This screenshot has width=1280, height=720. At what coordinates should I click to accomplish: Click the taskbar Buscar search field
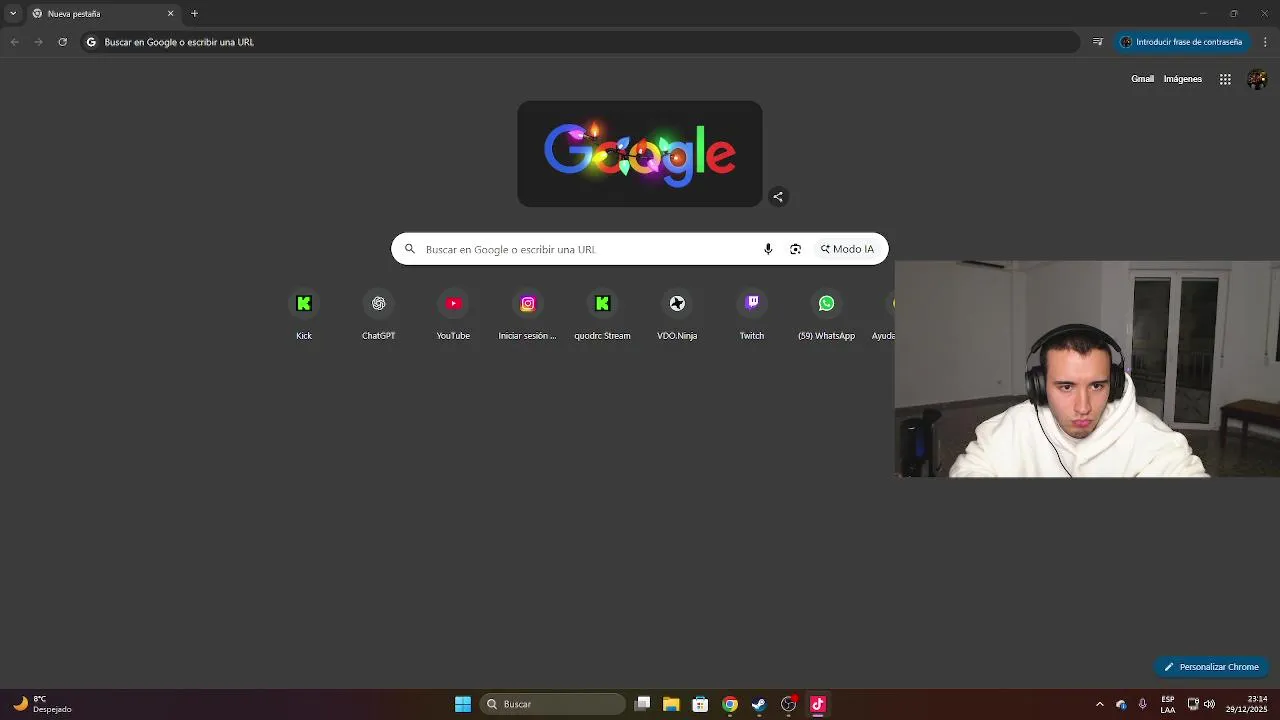click(x=553, y=704)
